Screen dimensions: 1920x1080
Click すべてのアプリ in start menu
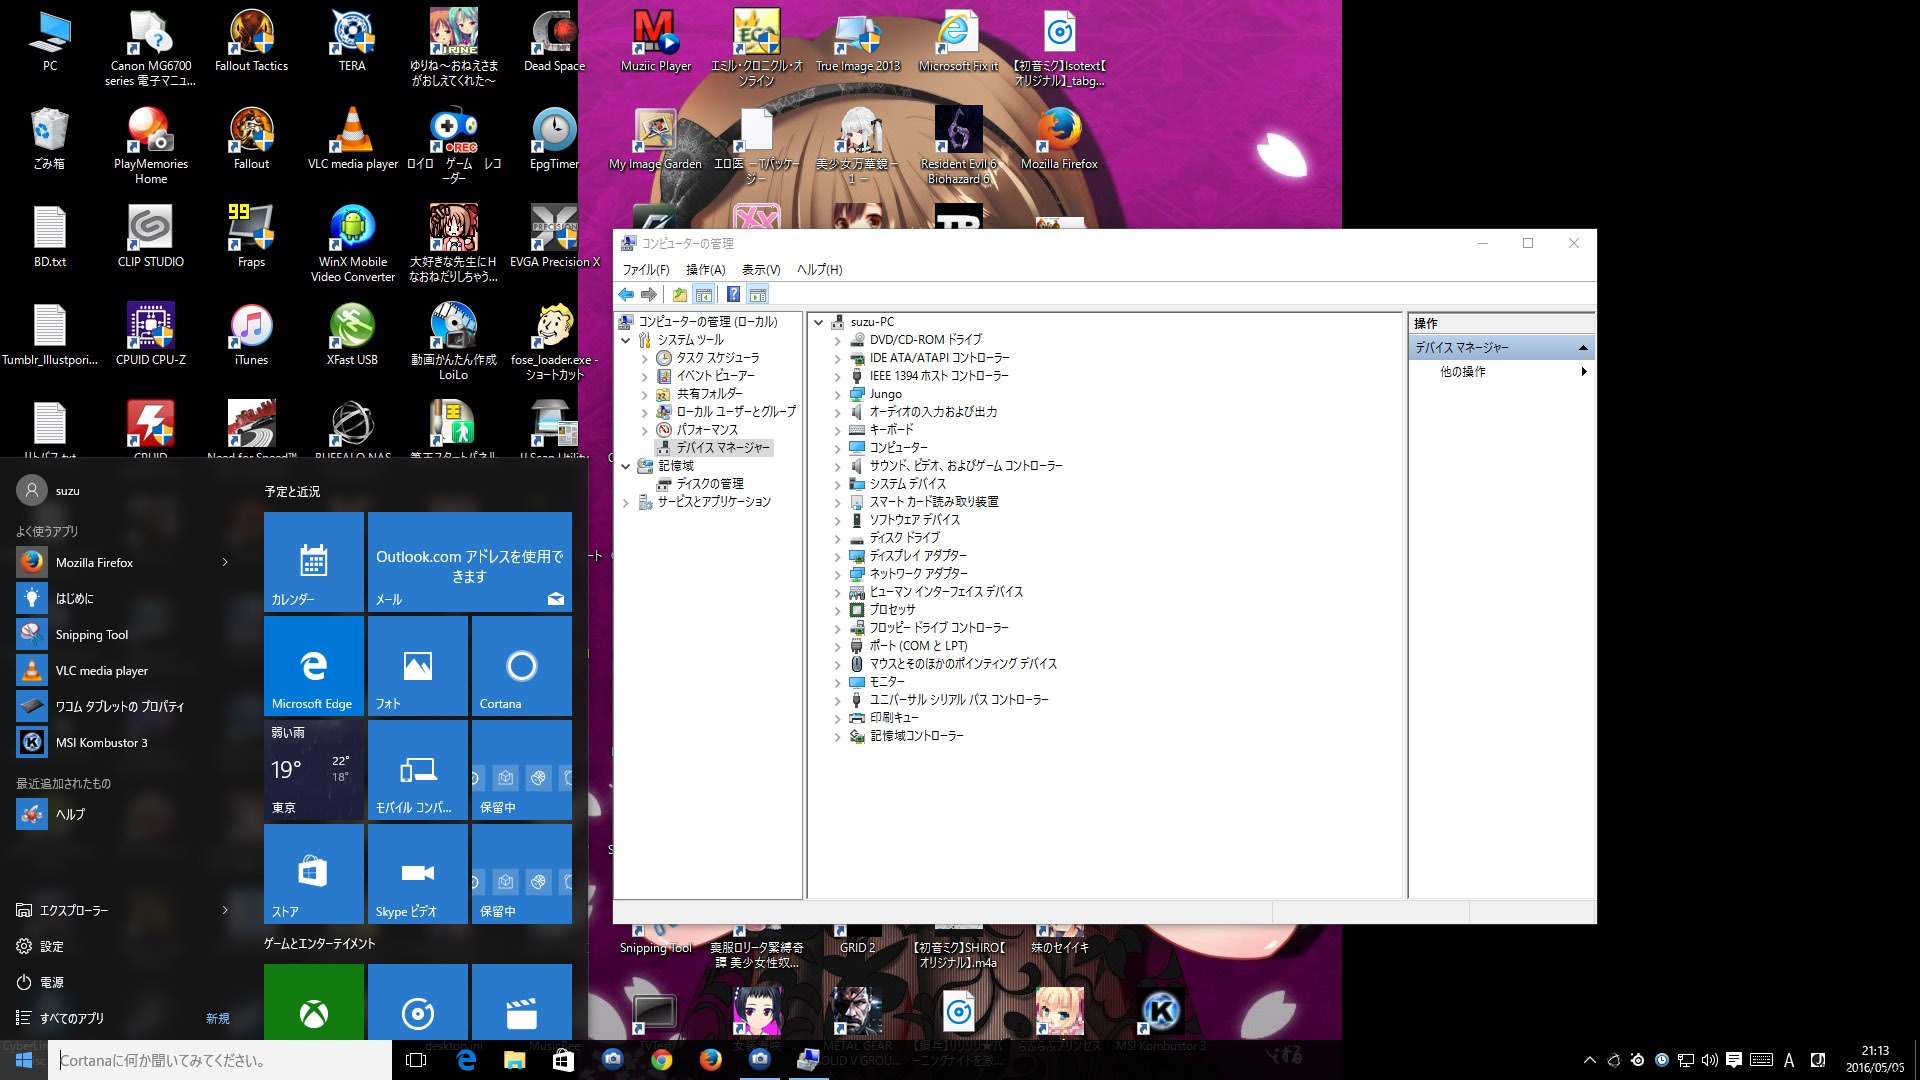pyautogui.click(x=72, y=1018)
